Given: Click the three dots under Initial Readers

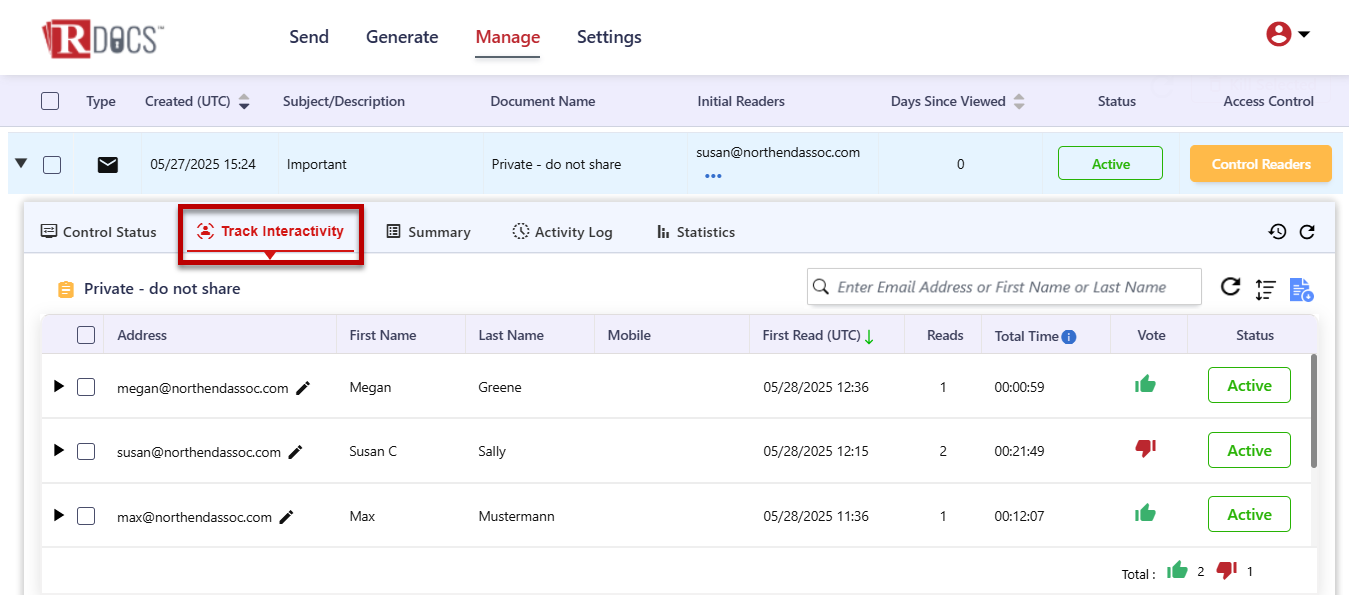Looking at the screenshot, I should (712, 176).
